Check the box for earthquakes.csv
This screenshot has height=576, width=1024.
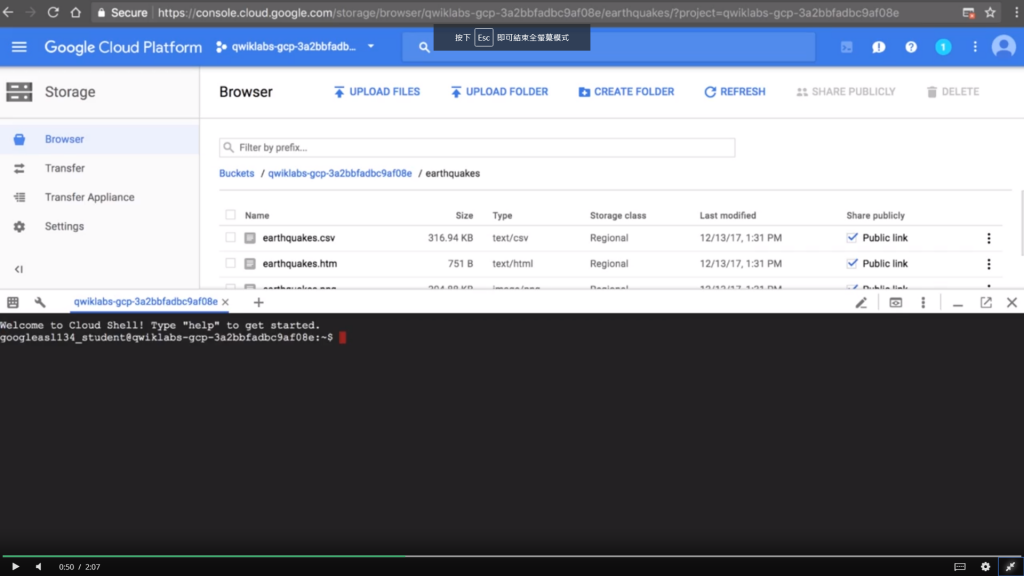(x=231, y=238)
